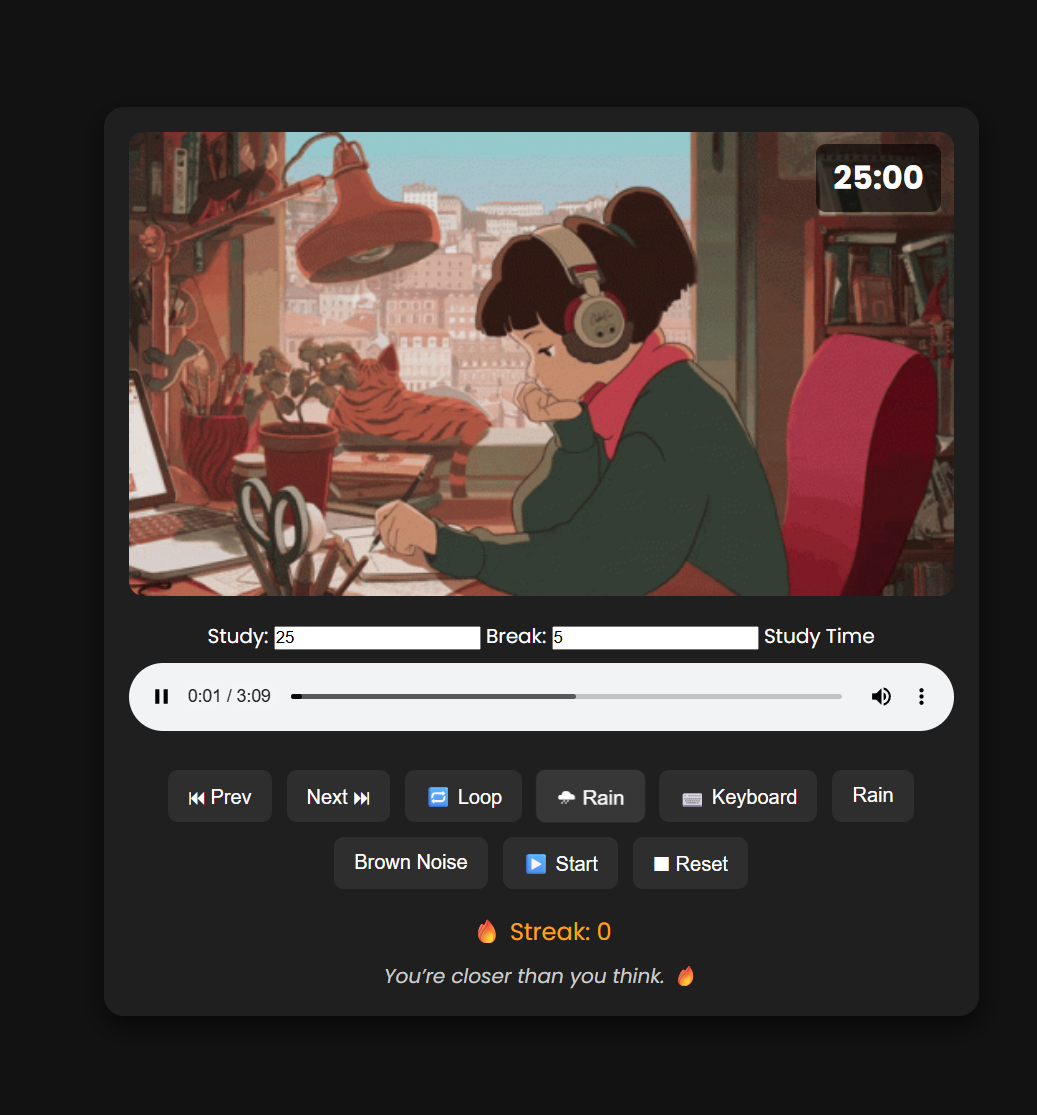Click the Streak flame icon
Image resolution: width=1037 pixels, height=1115 pixels.
click(487, 932)
